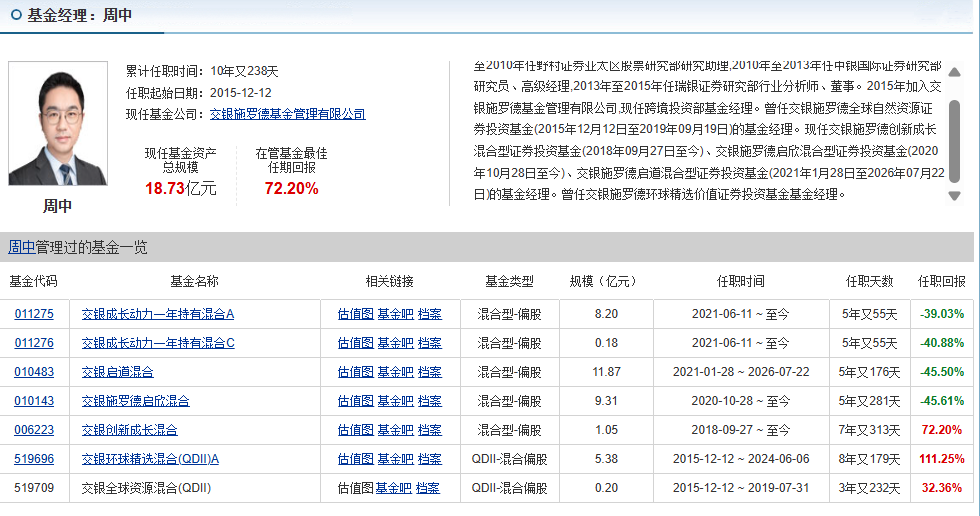This screenshot has height=516, width=980.
Task: Open 档案 for fund 519696
Action: pyautogui.click(x=429, y=459)
